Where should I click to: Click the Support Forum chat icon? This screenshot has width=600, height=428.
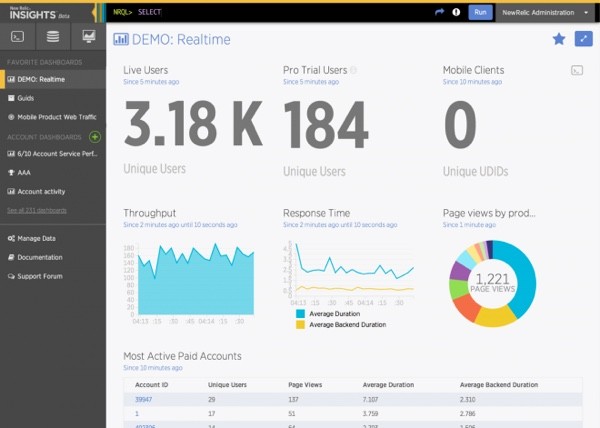11,276
